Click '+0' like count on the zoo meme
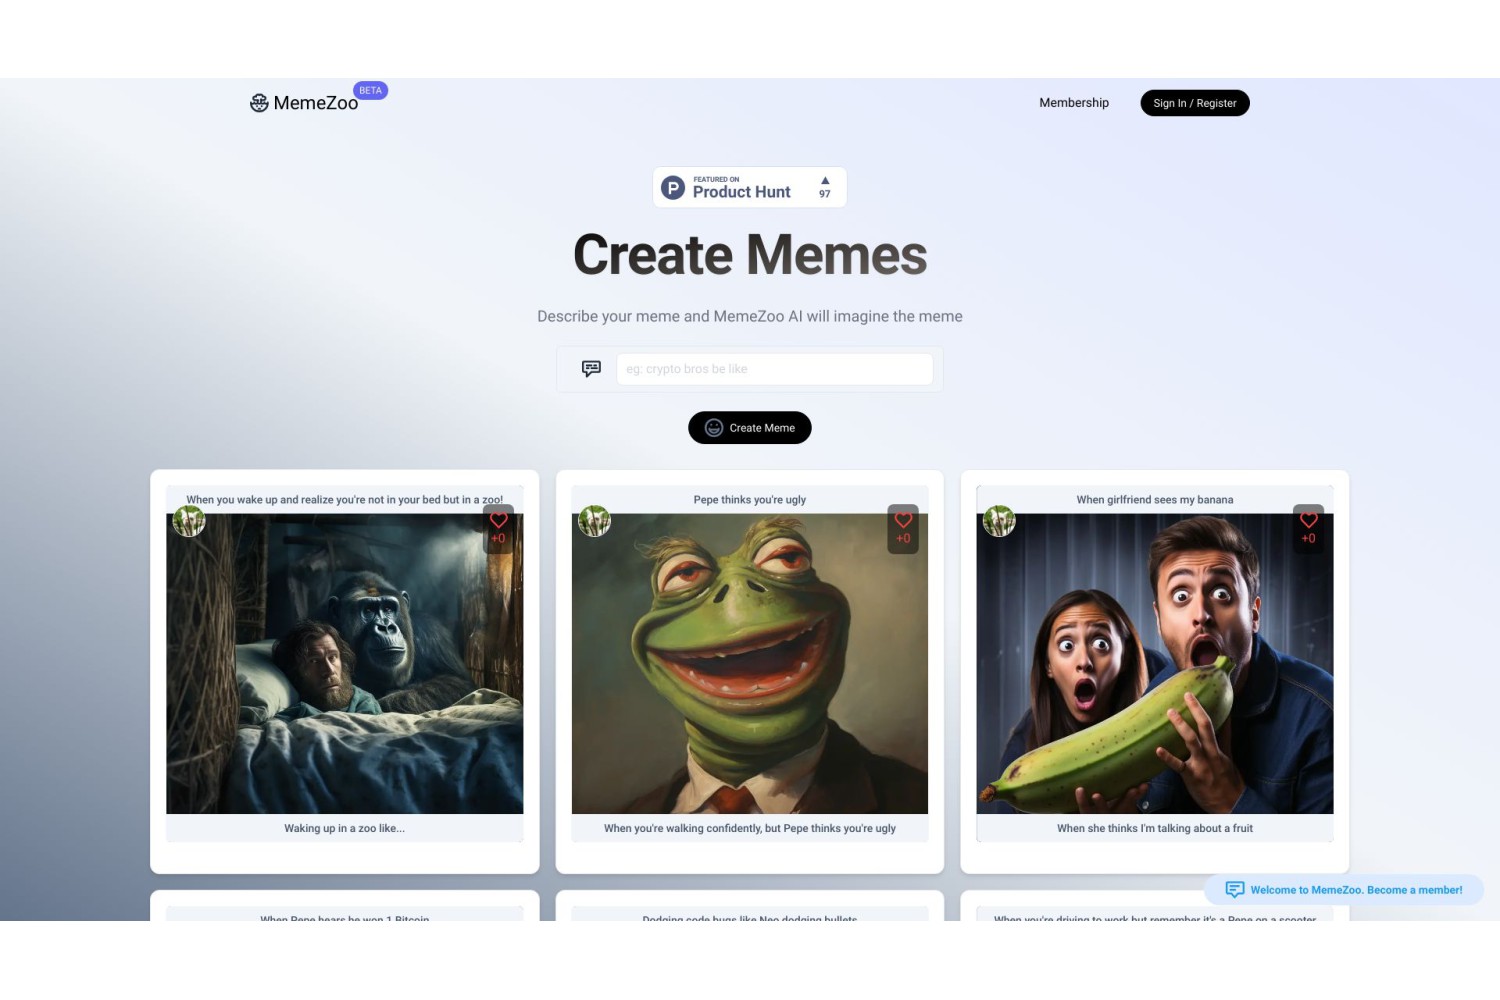Image resolution: width=1500 pixels, height=1000 pixels. point(498,538)
